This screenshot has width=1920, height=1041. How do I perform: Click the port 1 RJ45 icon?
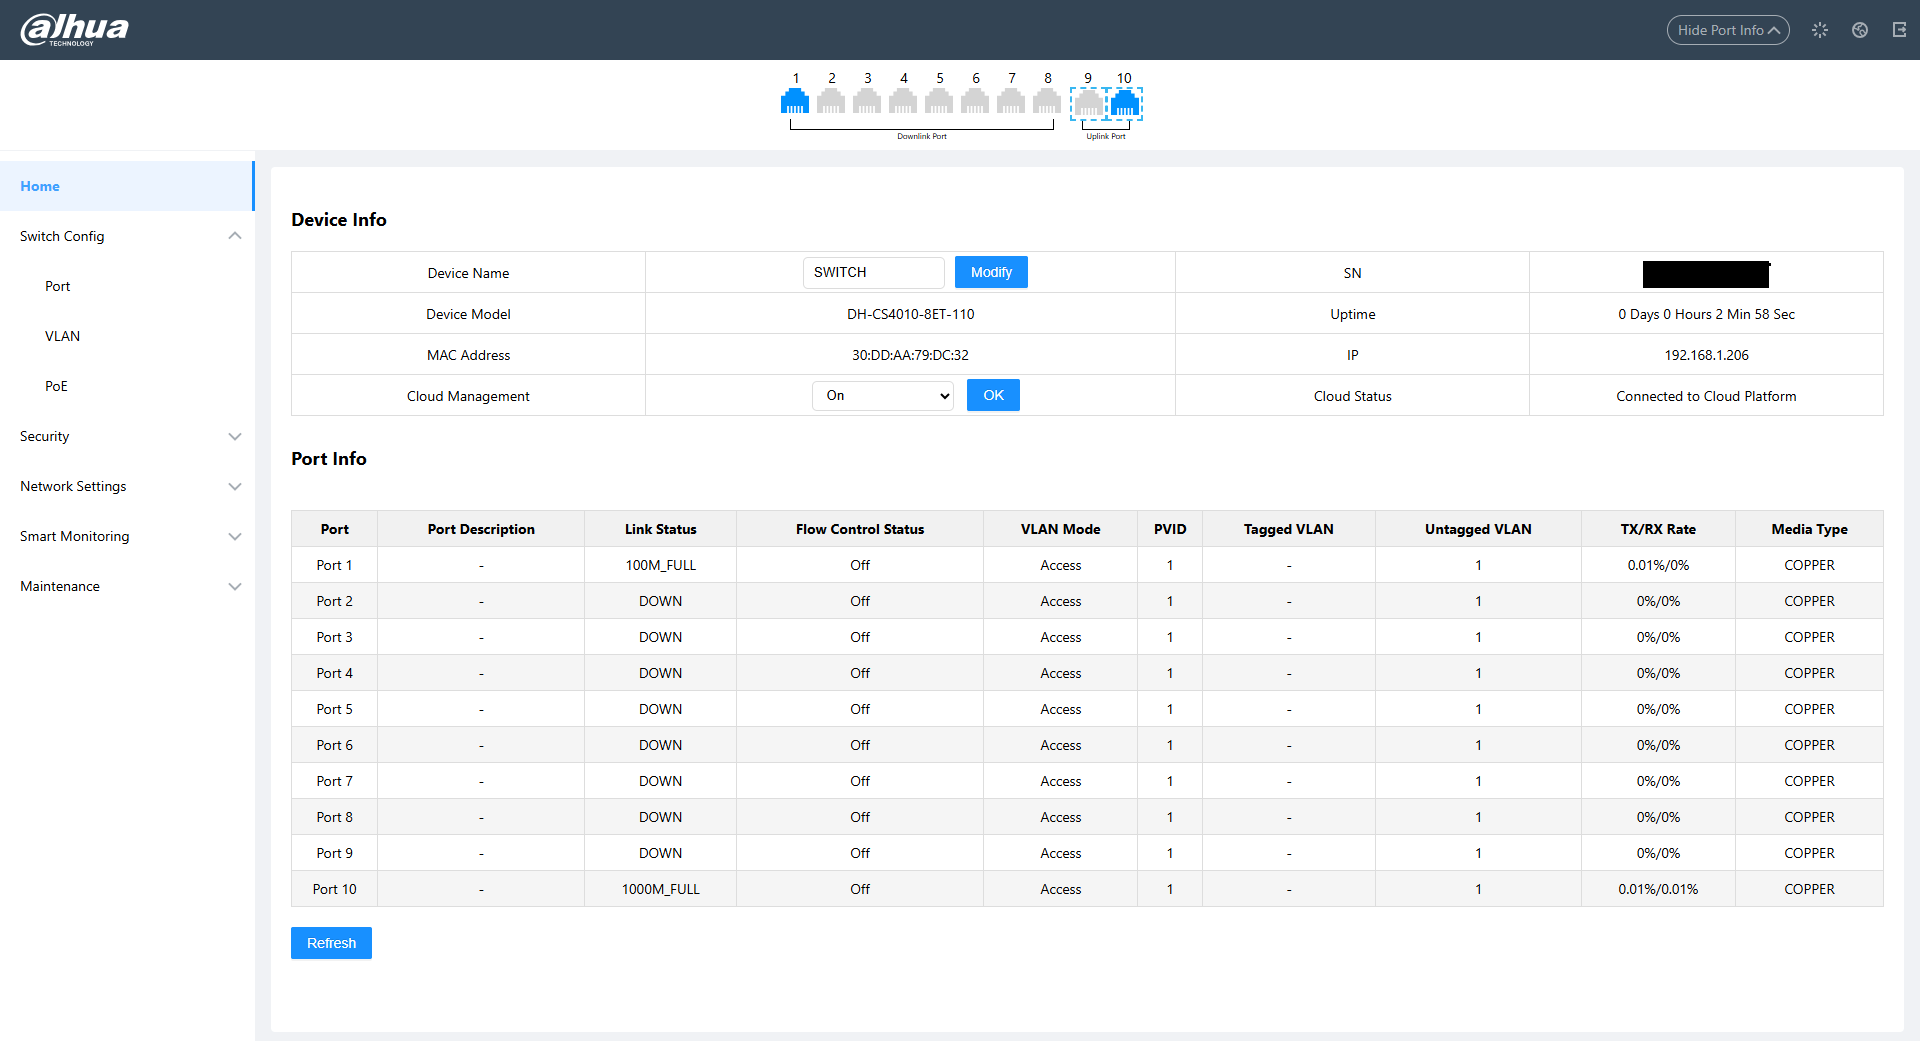pyautogui.click(x=795, y=101)
